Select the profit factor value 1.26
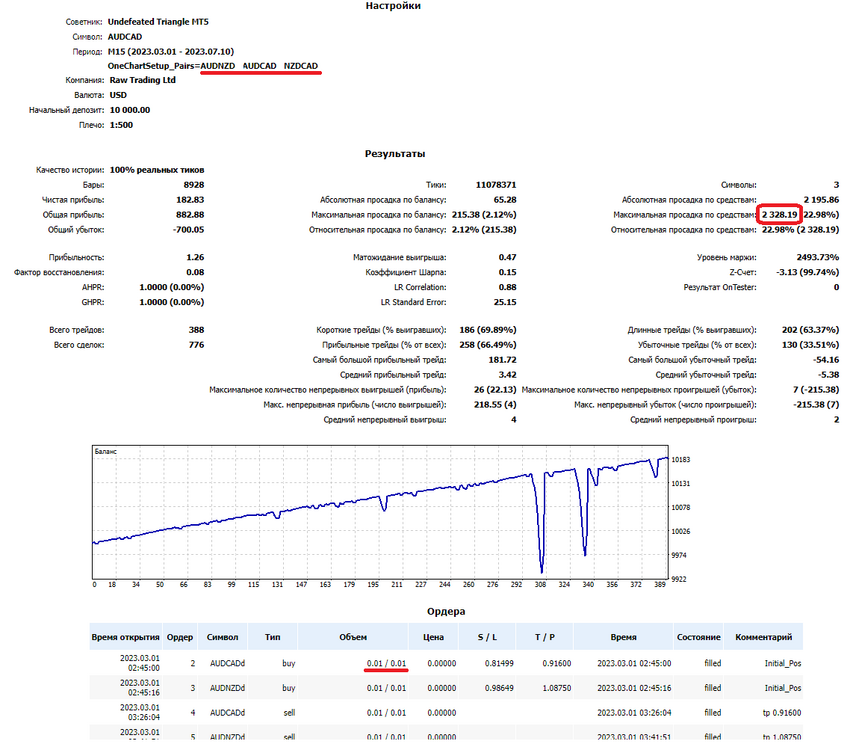Screen dimensions: 856x750 (x=195, y=257)
